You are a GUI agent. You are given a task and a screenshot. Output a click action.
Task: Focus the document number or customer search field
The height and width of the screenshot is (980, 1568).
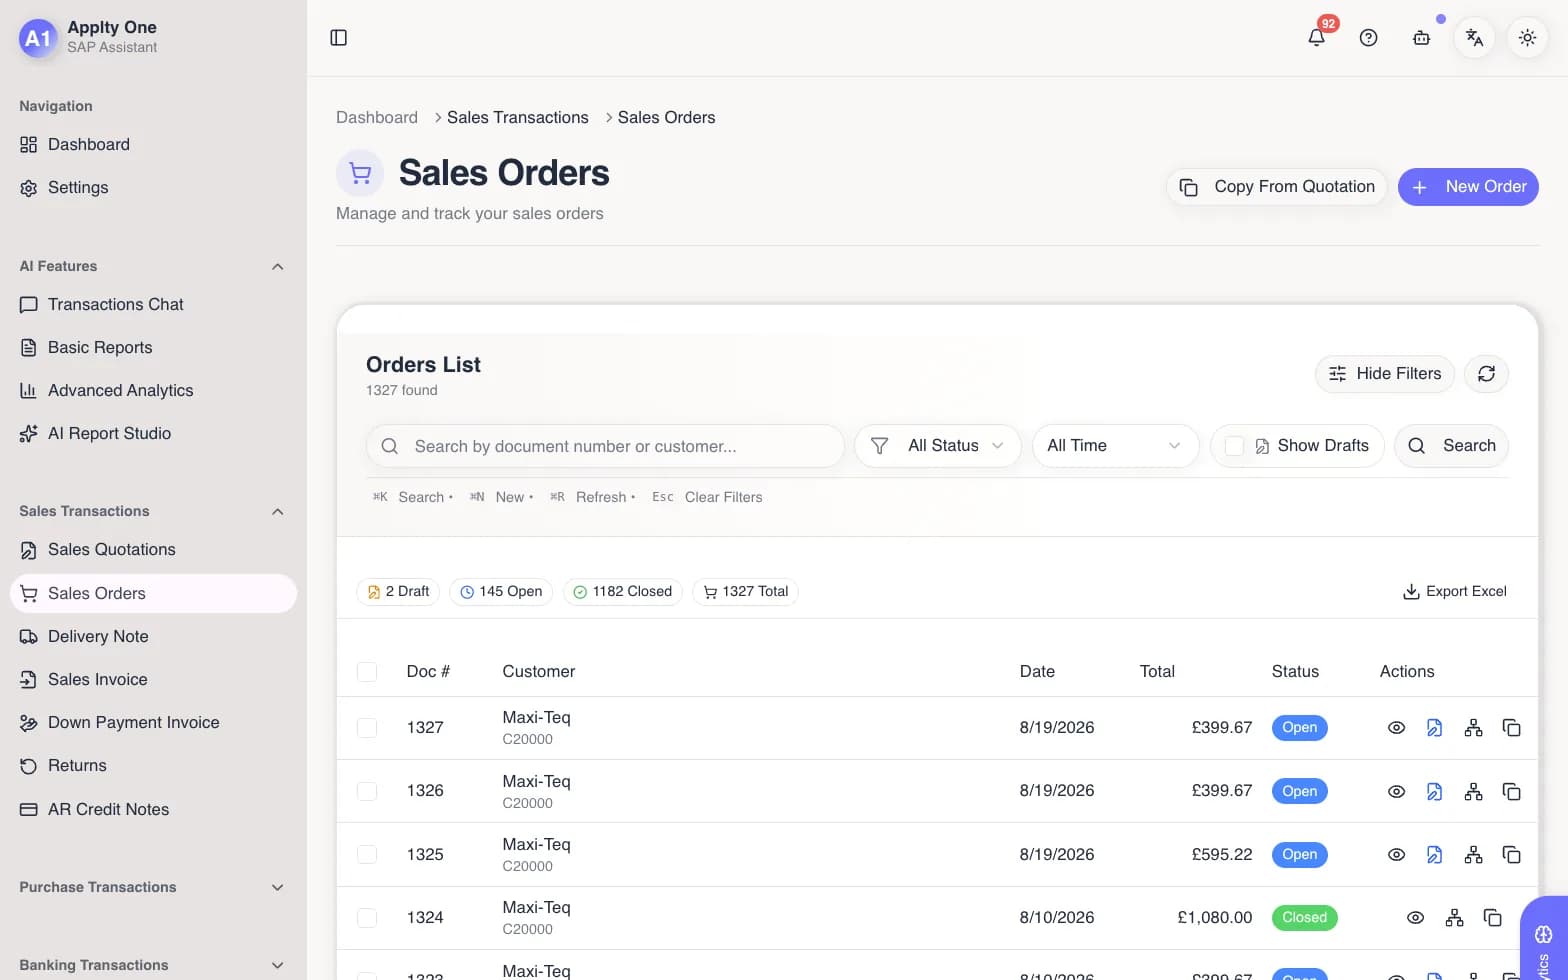click(x=605, y=446)
